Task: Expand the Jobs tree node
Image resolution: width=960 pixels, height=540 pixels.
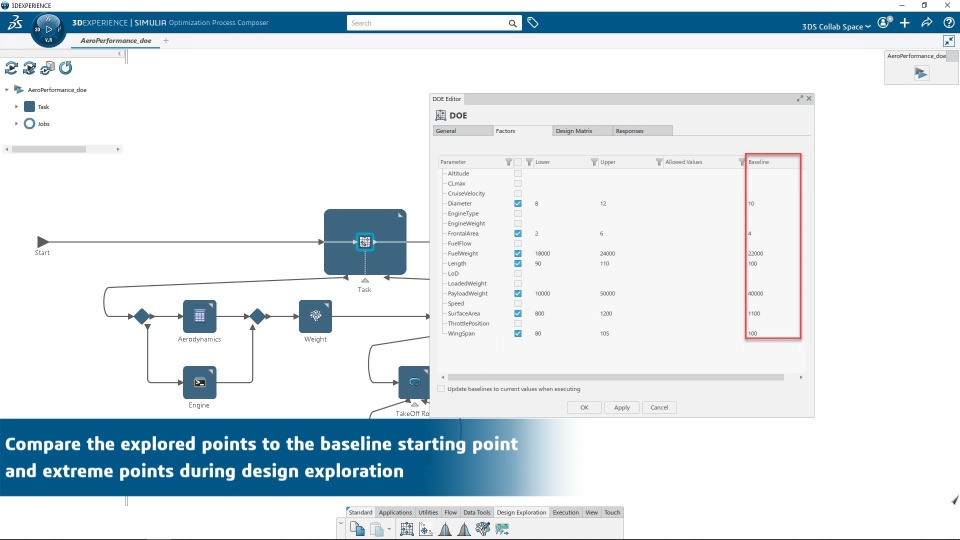Action: (17, 124)
